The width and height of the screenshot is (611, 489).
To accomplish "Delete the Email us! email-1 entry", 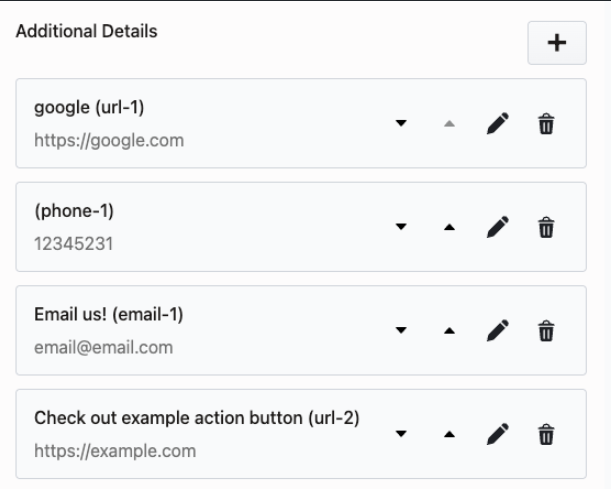I will tap(546, 330).
